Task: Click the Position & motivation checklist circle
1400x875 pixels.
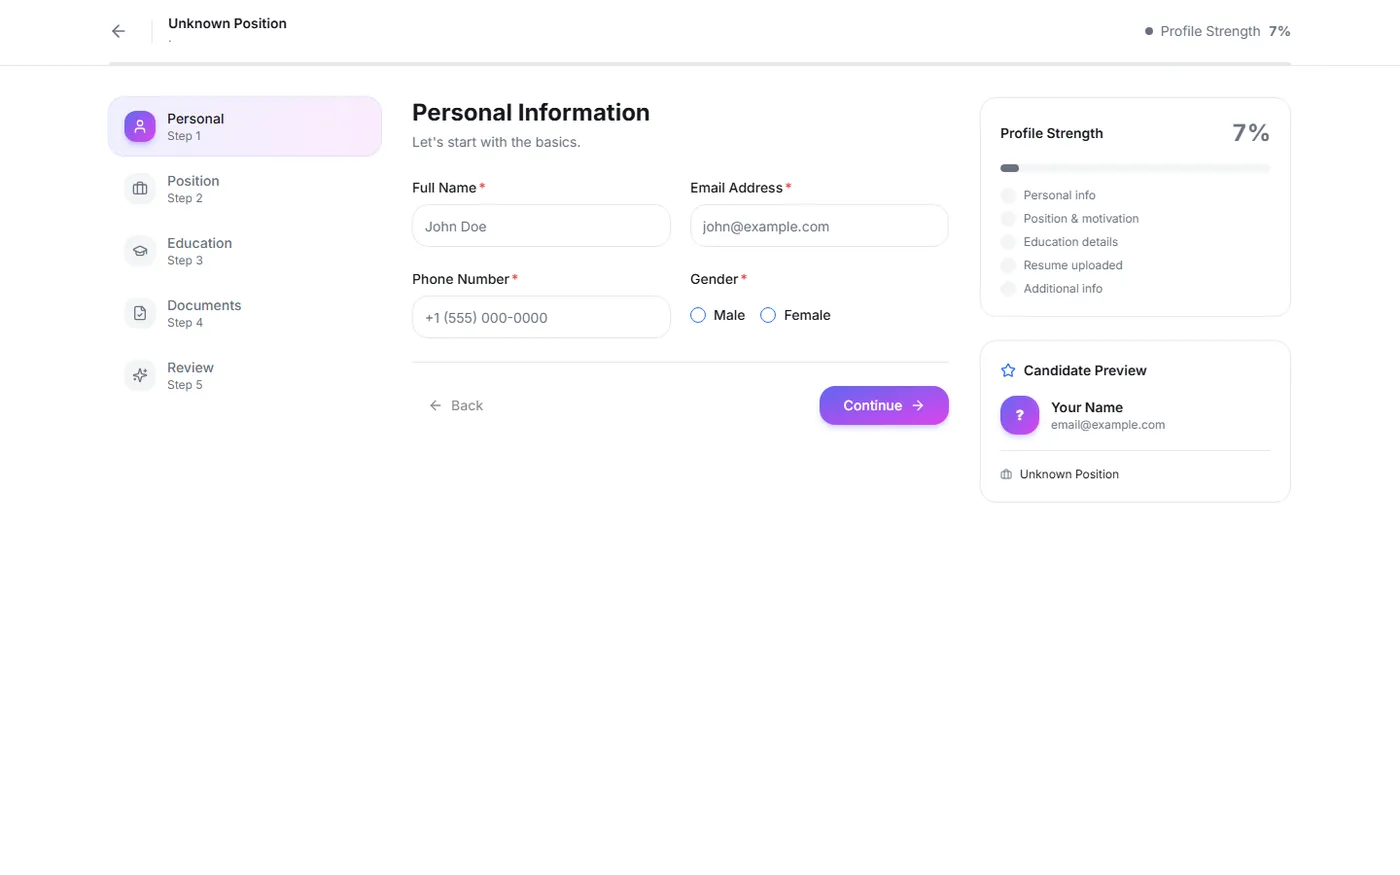Action: click(x=1008, y=218)
